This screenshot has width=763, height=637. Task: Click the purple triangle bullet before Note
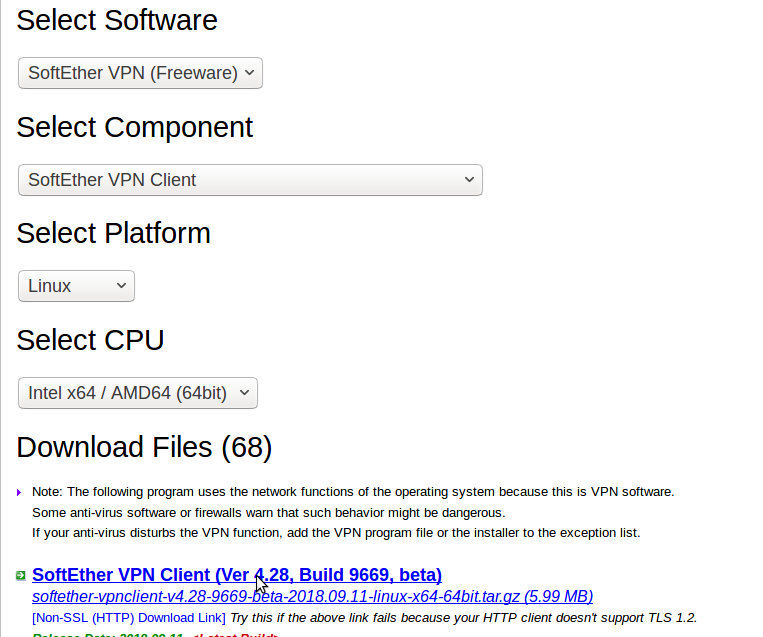[19, 492]
